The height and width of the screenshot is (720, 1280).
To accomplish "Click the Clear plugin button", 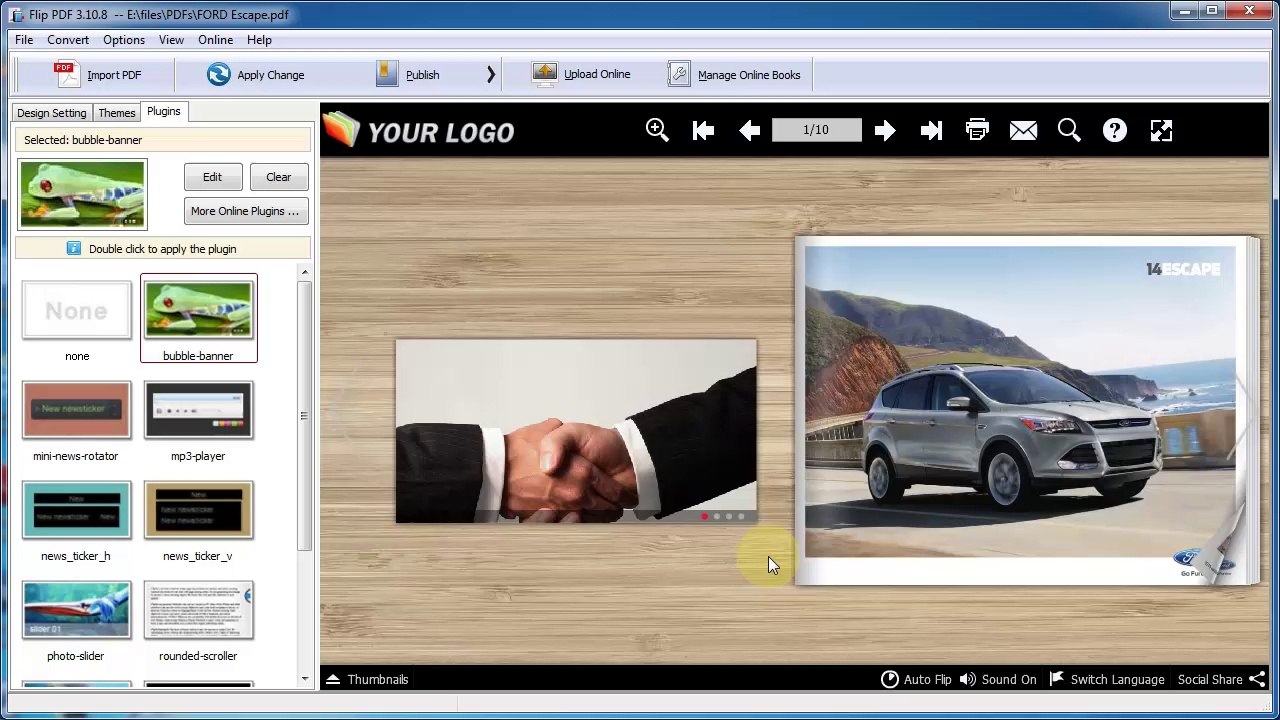I will (278, 177).
